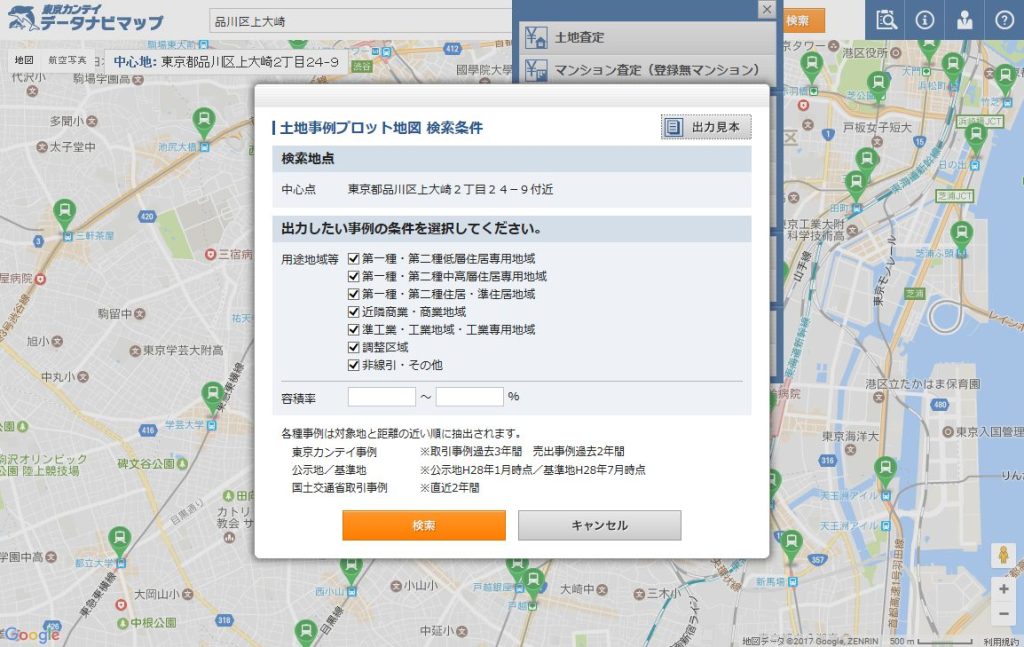Select the 土地査定 yen-house icon
The image size is (1024, 647).
536,38
